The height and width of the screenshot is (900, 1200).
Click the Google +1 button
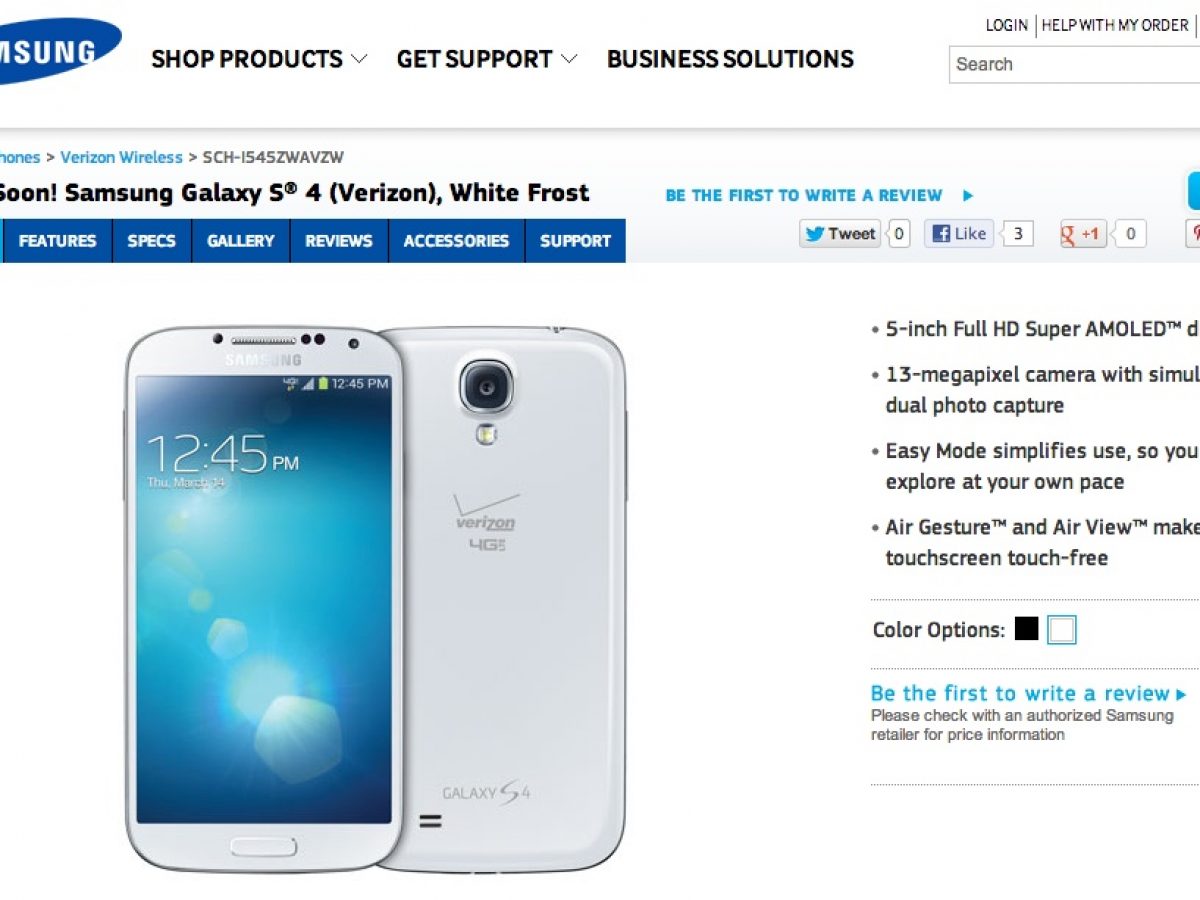[x=1083, y=234]
